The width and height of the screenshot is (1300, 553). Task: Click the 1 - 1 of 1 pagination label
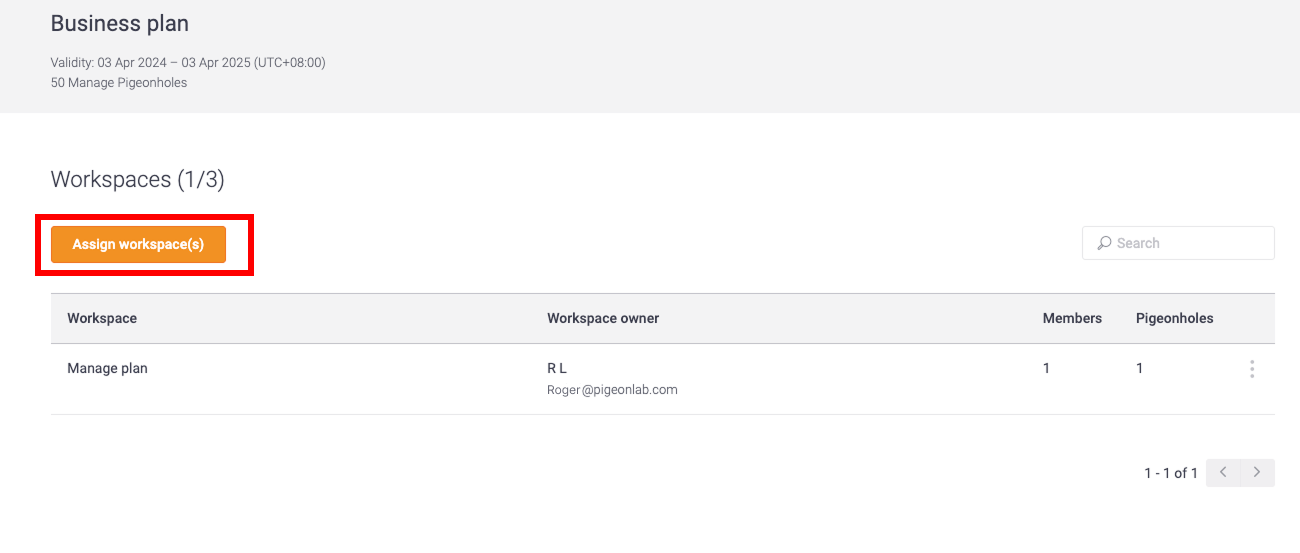coord(1171,473)
